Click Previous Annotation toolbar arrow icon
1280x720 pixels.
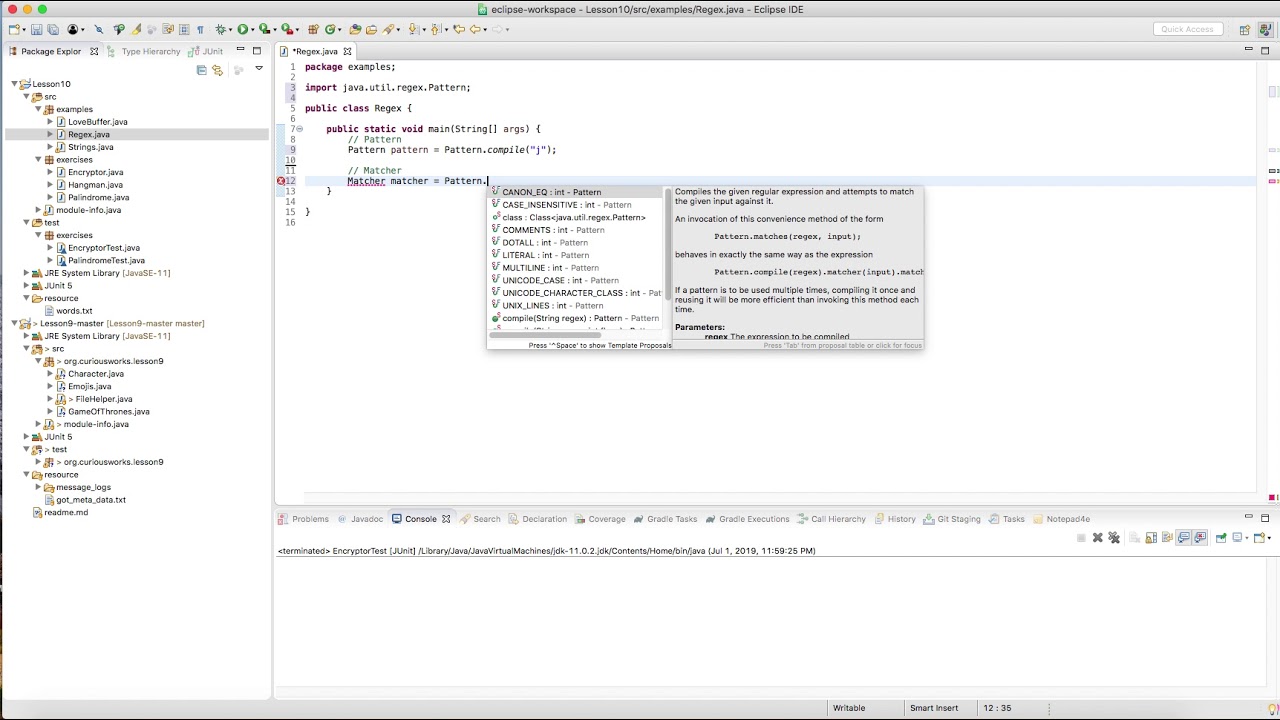tap(436, 29)
